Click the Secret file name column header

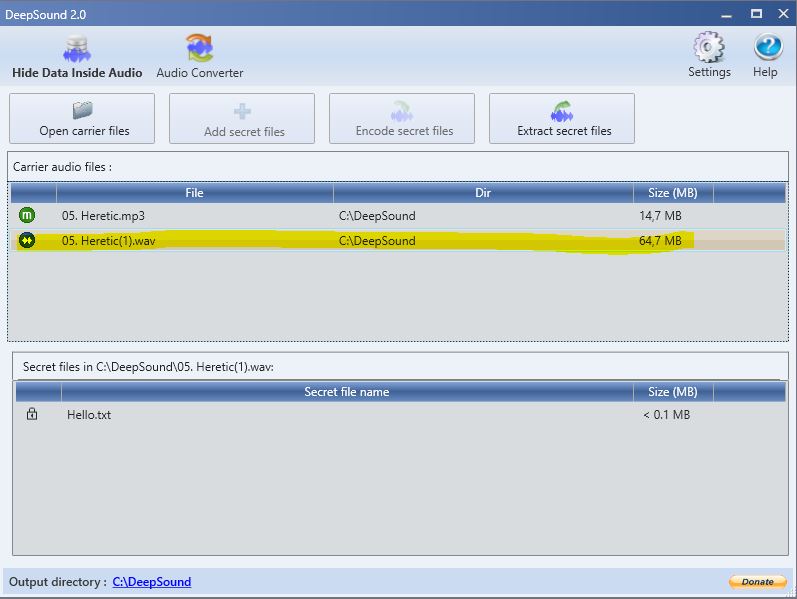pyautogui.click(x=346, y=392)
